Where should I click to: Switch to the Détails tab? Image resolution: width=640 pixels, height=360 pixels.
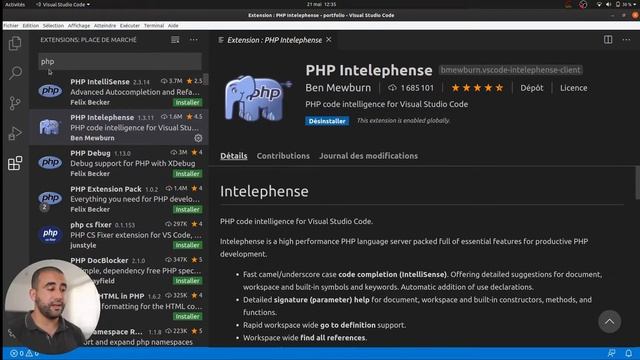coord(233,156)
